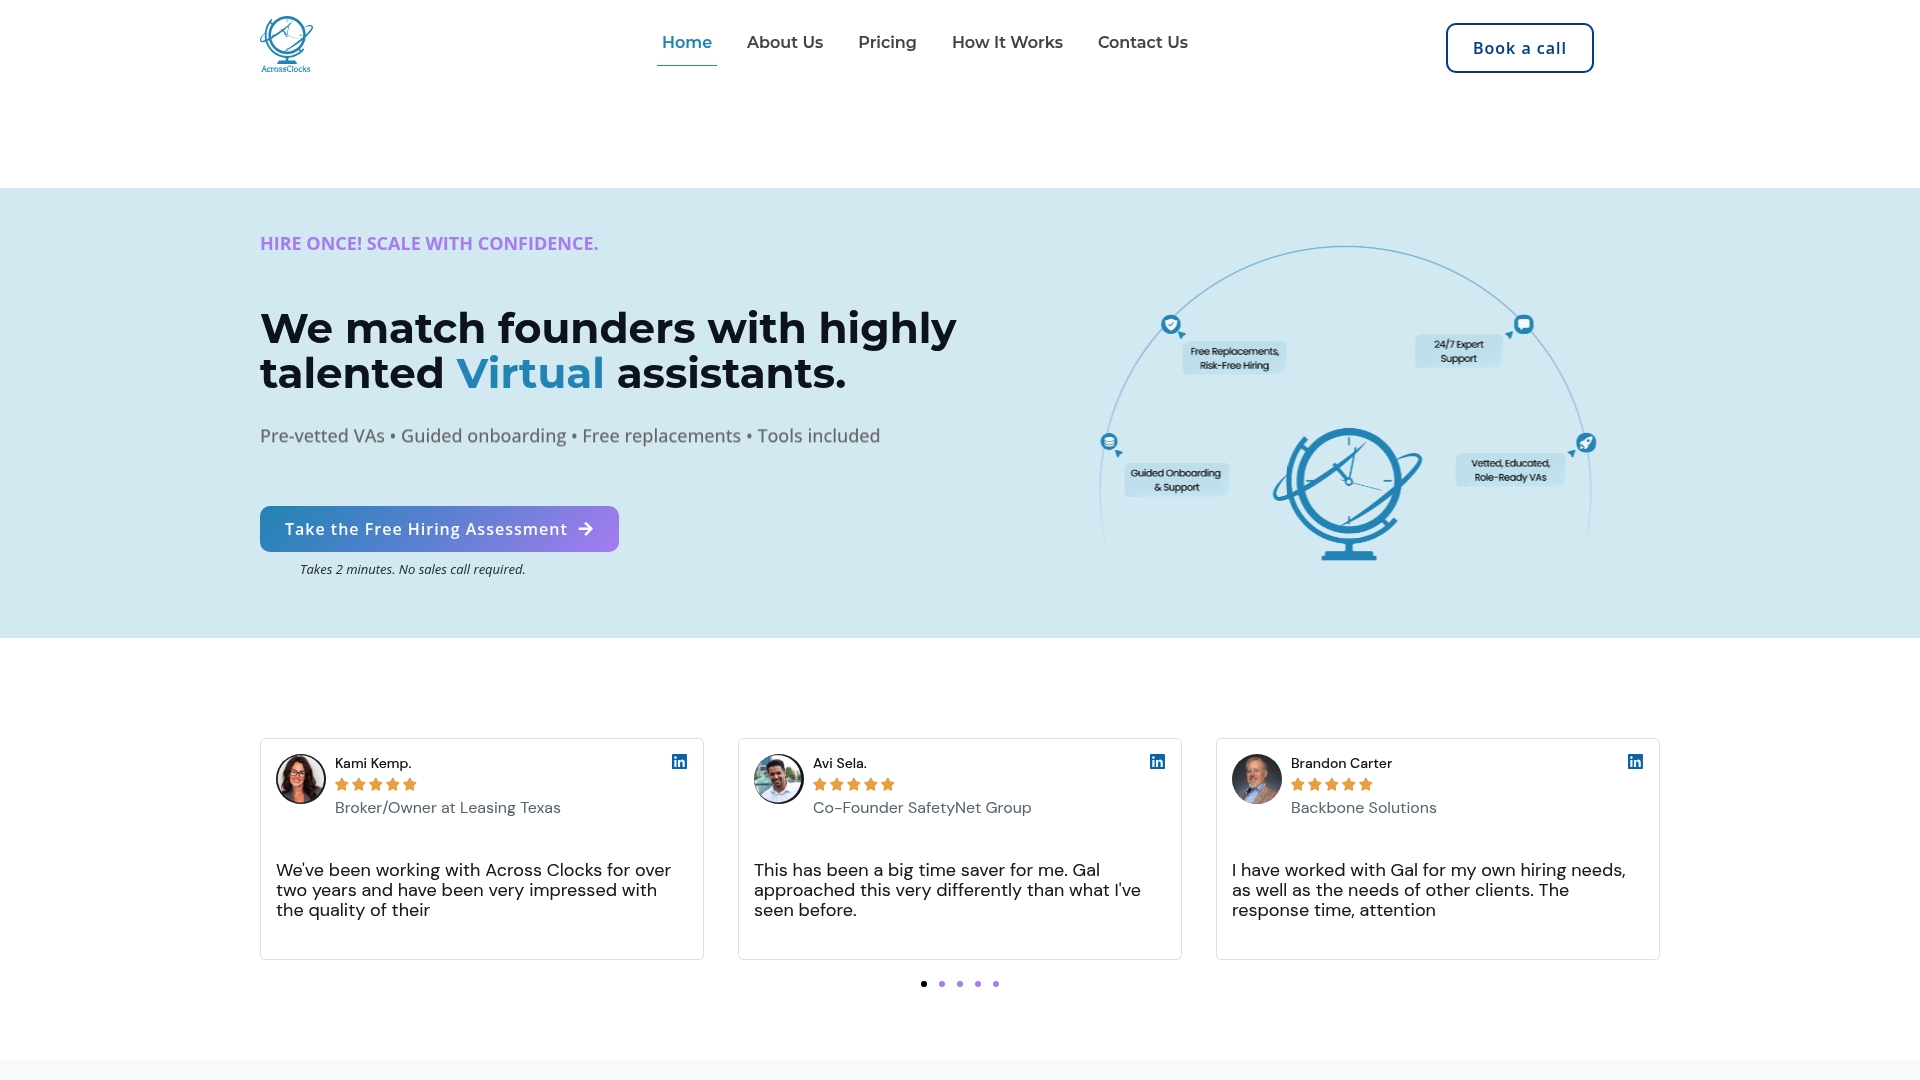This screenshot has width=1920, height=1080.
Task: Click the shield check icon on the arc
Action: pos(1171,325)
